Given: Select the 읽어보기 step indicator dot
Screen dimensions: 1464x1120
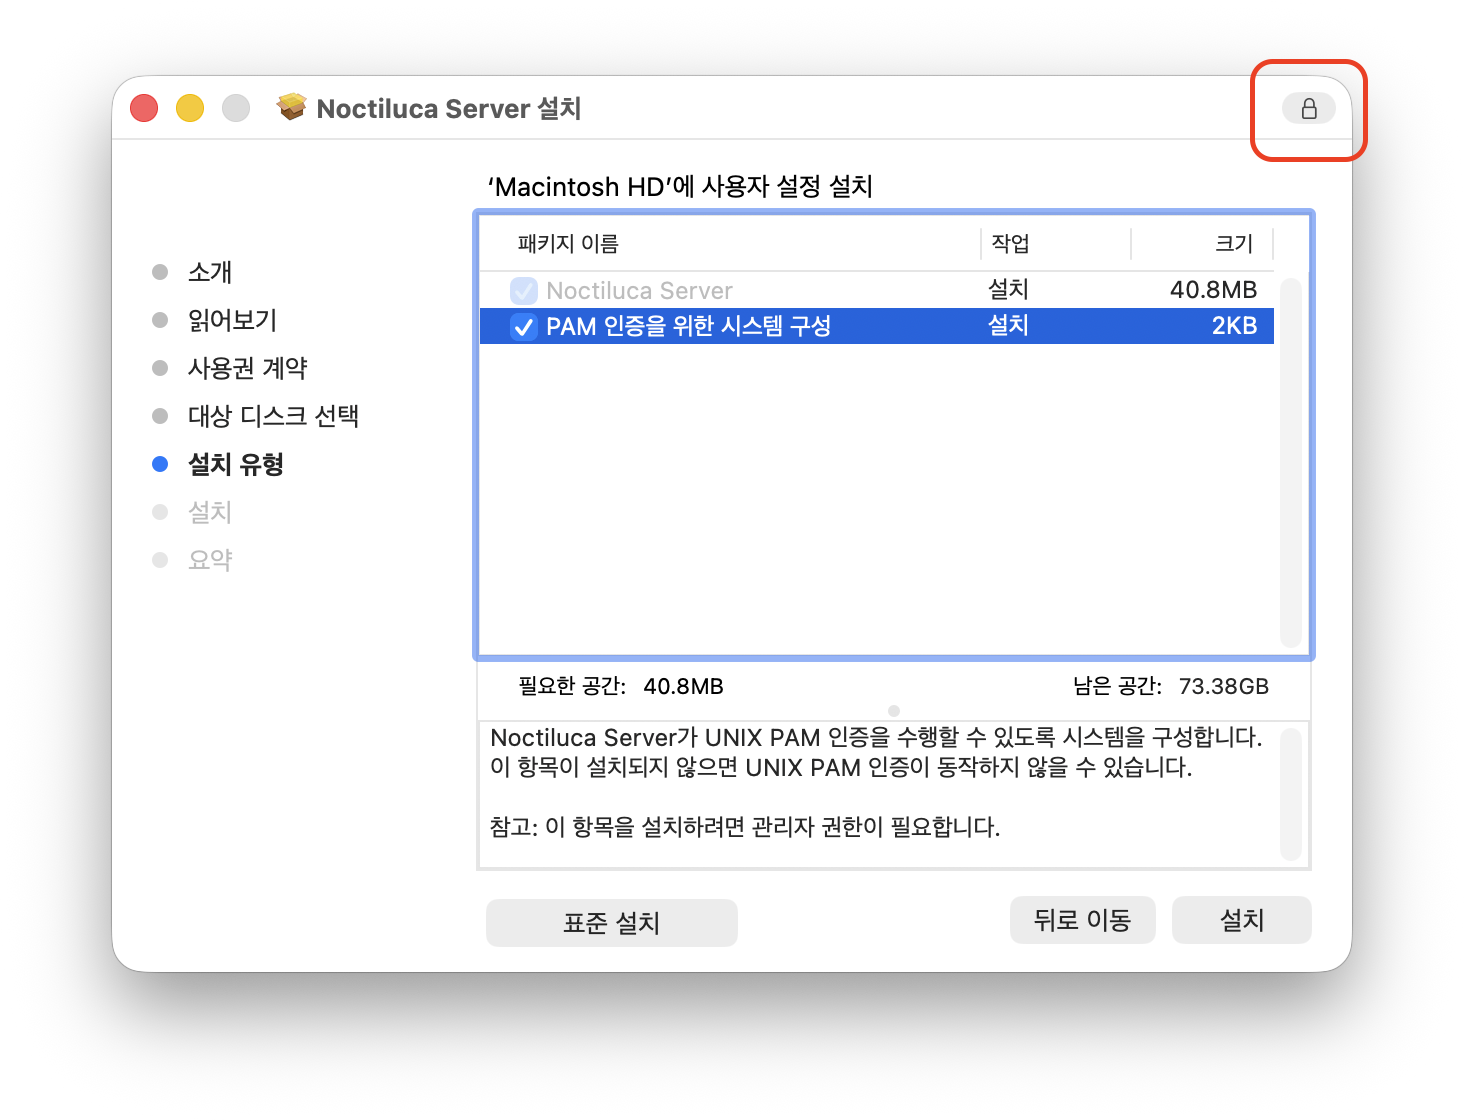Looking at the screenshot, I should click(x=161, y=319).
